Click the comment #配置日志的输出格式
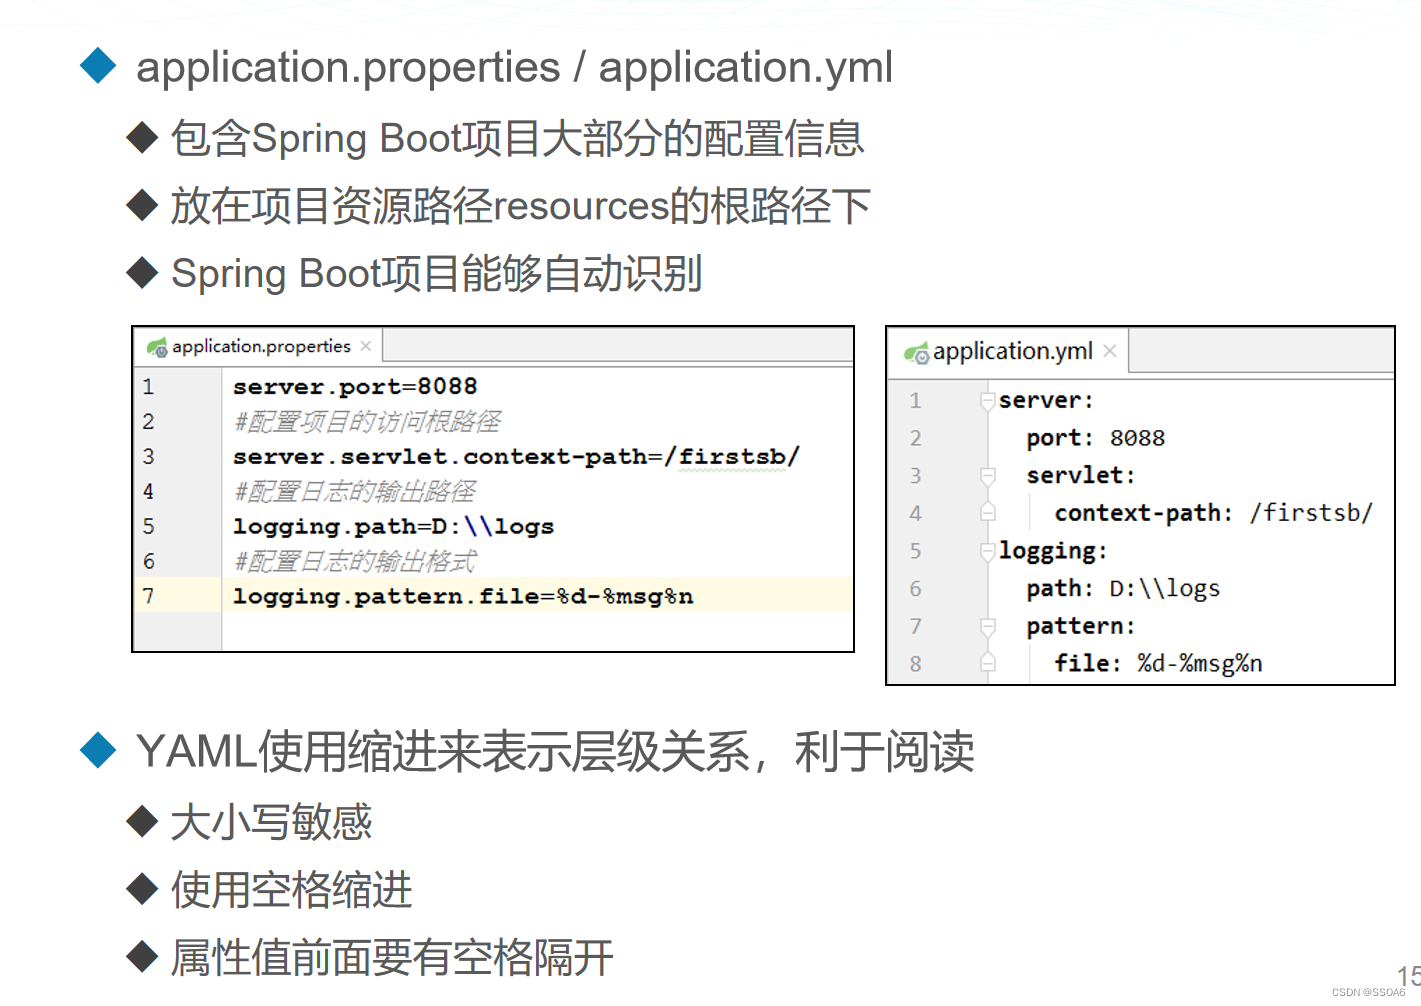Viewport: 1421px width, 1006px height. pyautogui.click(x=354, y=561)
